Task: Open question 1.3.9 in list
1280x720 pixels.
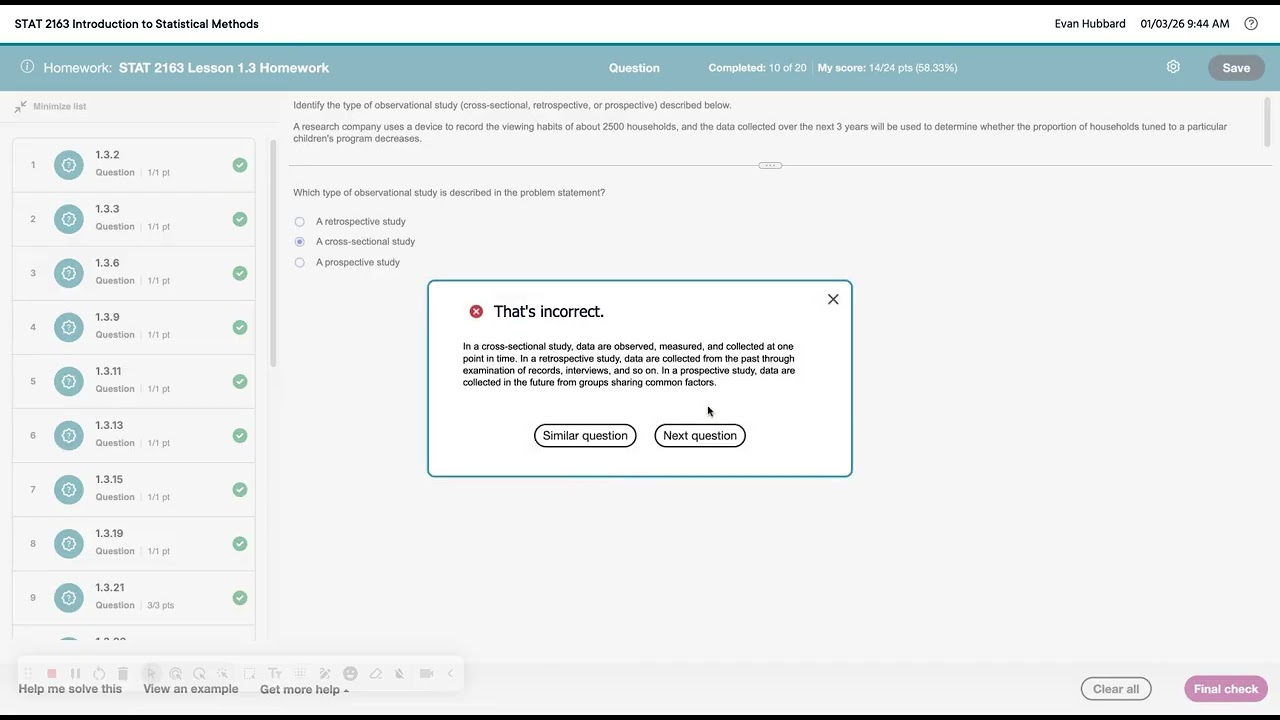Action: pos(134,327)
